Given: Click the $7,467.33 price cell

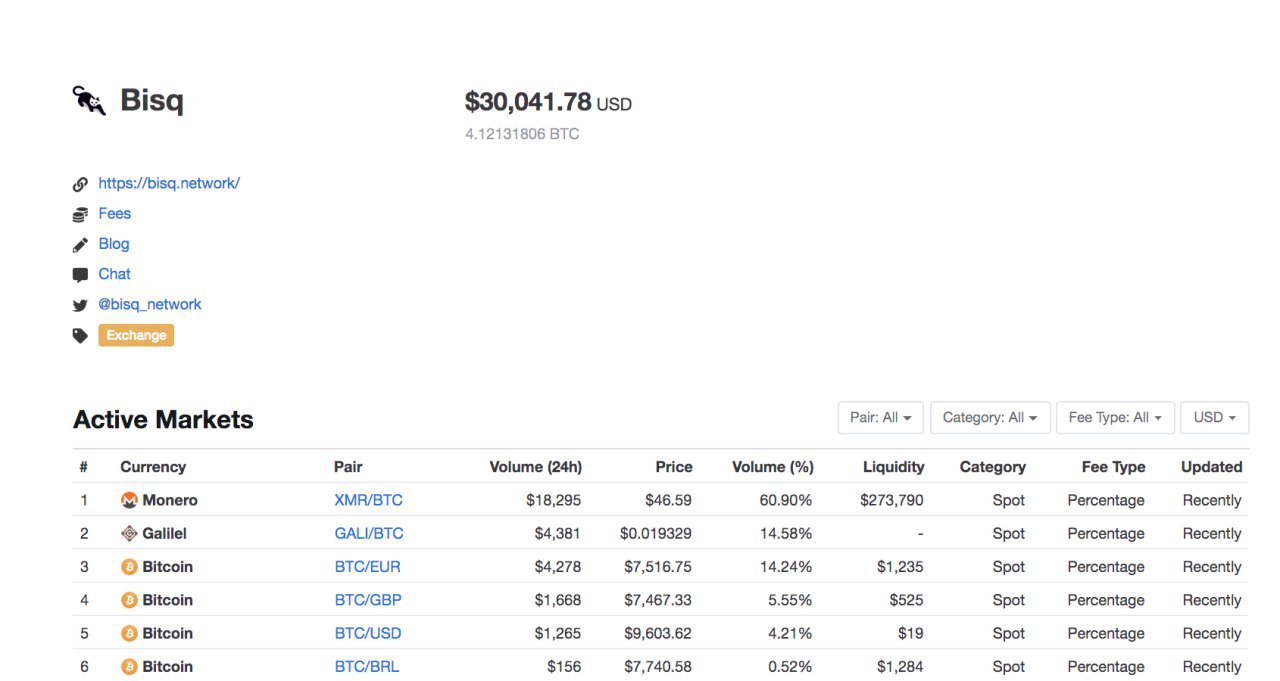Looking at the screenshot, I should pos(658,600).
